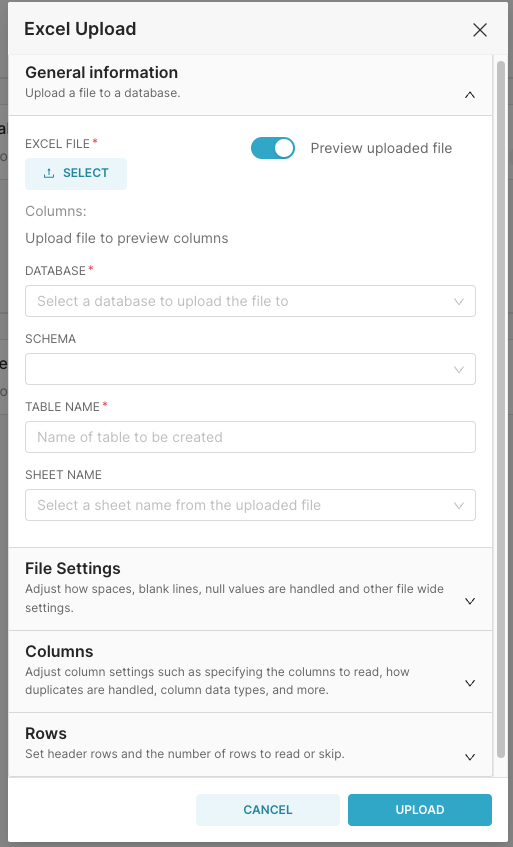Click the Database dropdown arrow icon
513x847 pixels.
[x=459, y=301]
